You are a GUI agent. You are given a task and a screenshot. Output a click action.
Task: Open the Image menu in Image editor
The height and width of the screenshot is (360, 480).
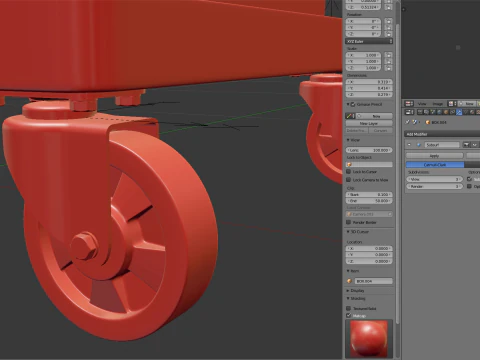(438, 104)
